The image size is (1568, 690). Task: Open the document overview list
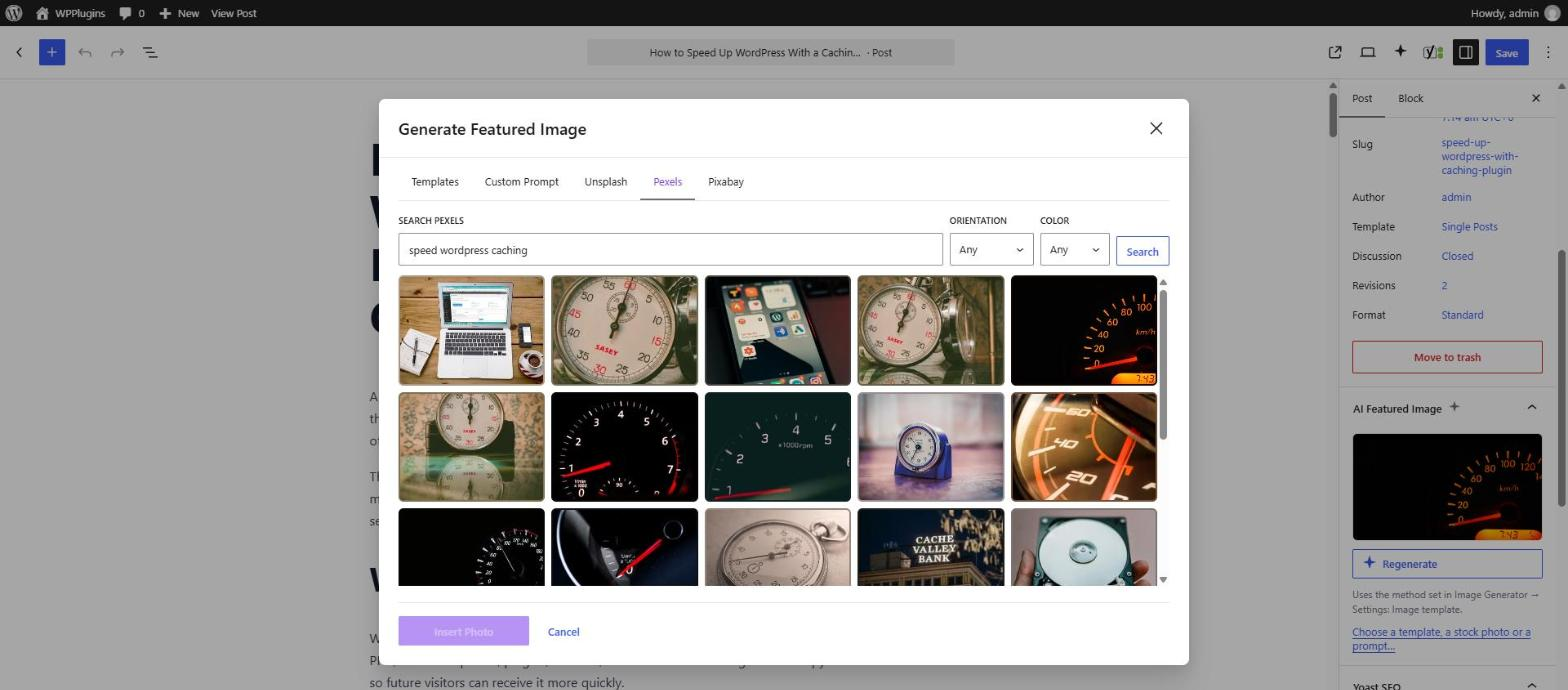[150, 52]
